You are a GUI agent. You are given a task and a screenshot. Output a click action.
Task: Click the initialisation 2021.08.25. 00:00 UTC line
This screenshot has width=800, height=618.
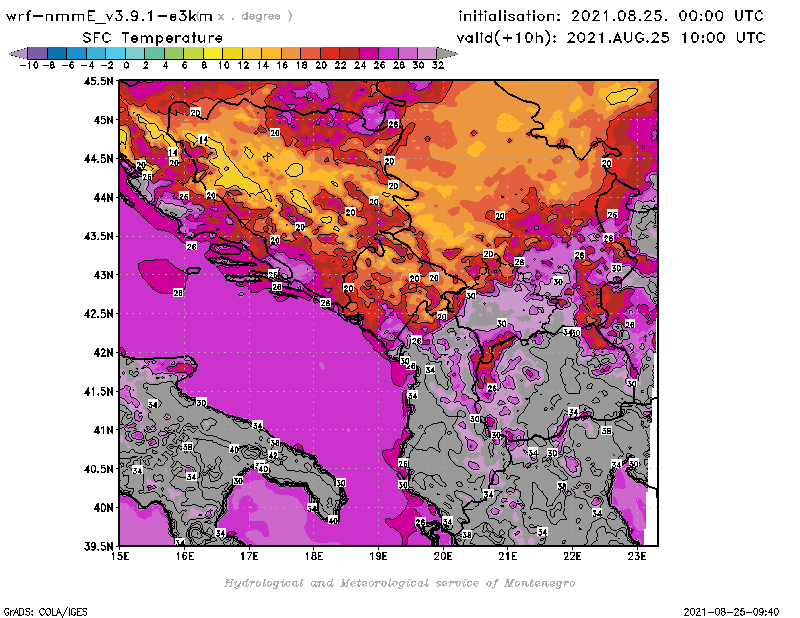point(611,16)
